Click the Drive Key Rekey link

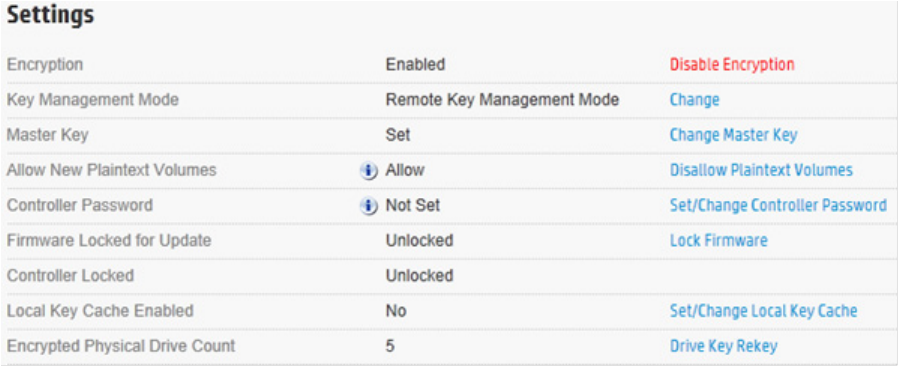pyautogui.click(x=723, y=346)
